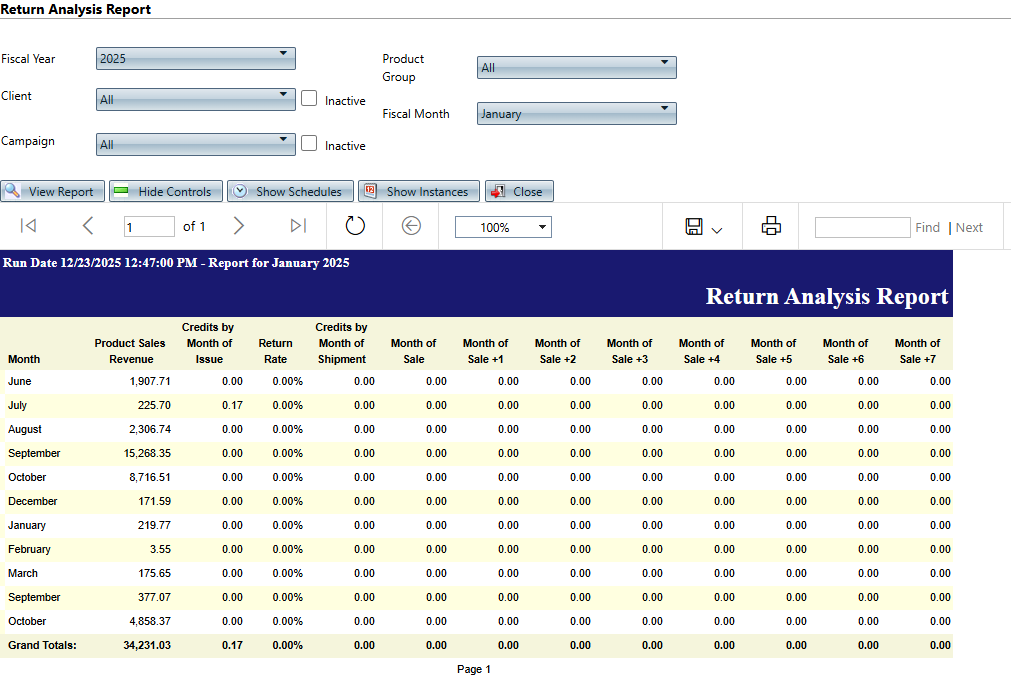
Task: Click the View Report button
Action: coord(51,191)
